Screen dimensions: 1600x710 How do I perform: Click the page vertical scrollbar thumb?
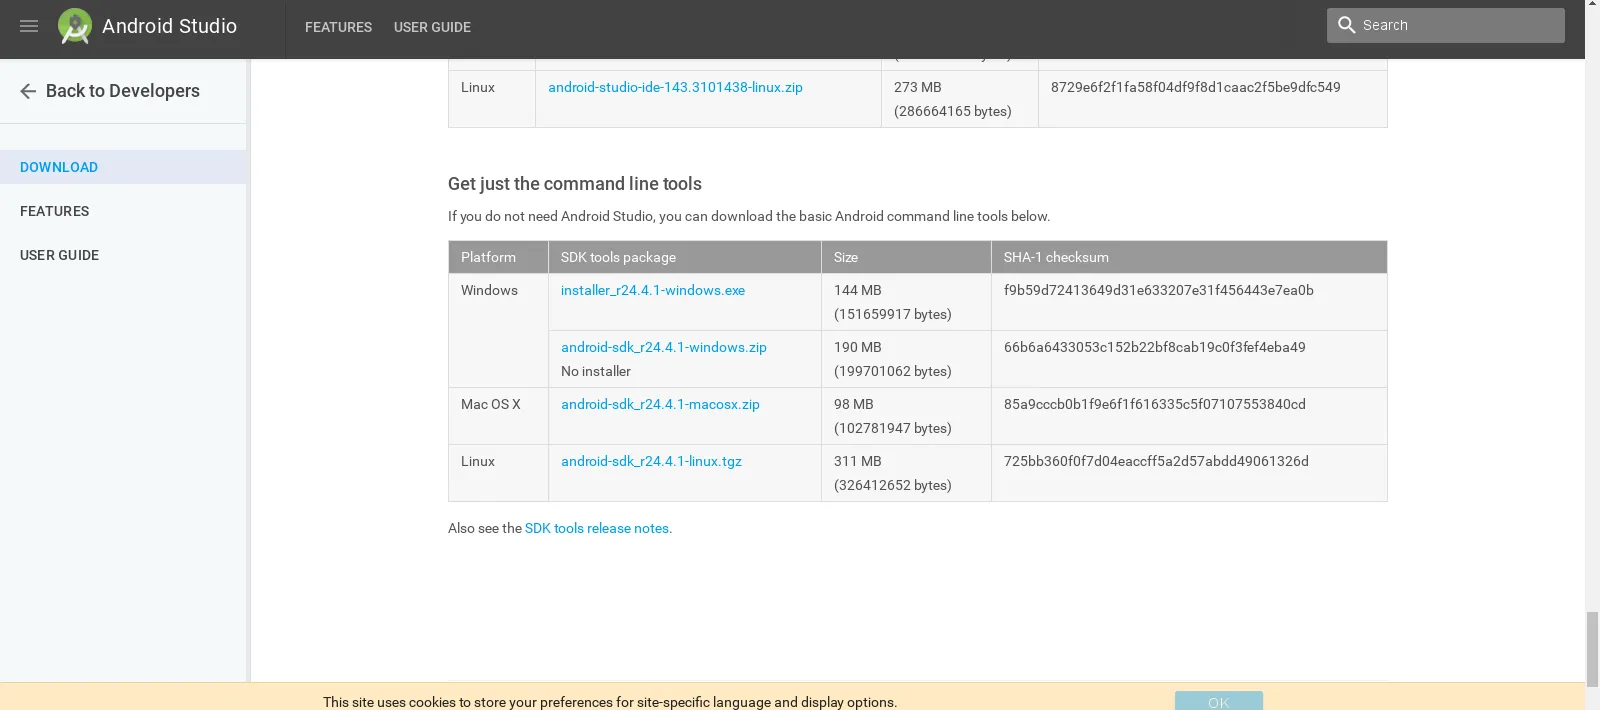click(1592, 649)
